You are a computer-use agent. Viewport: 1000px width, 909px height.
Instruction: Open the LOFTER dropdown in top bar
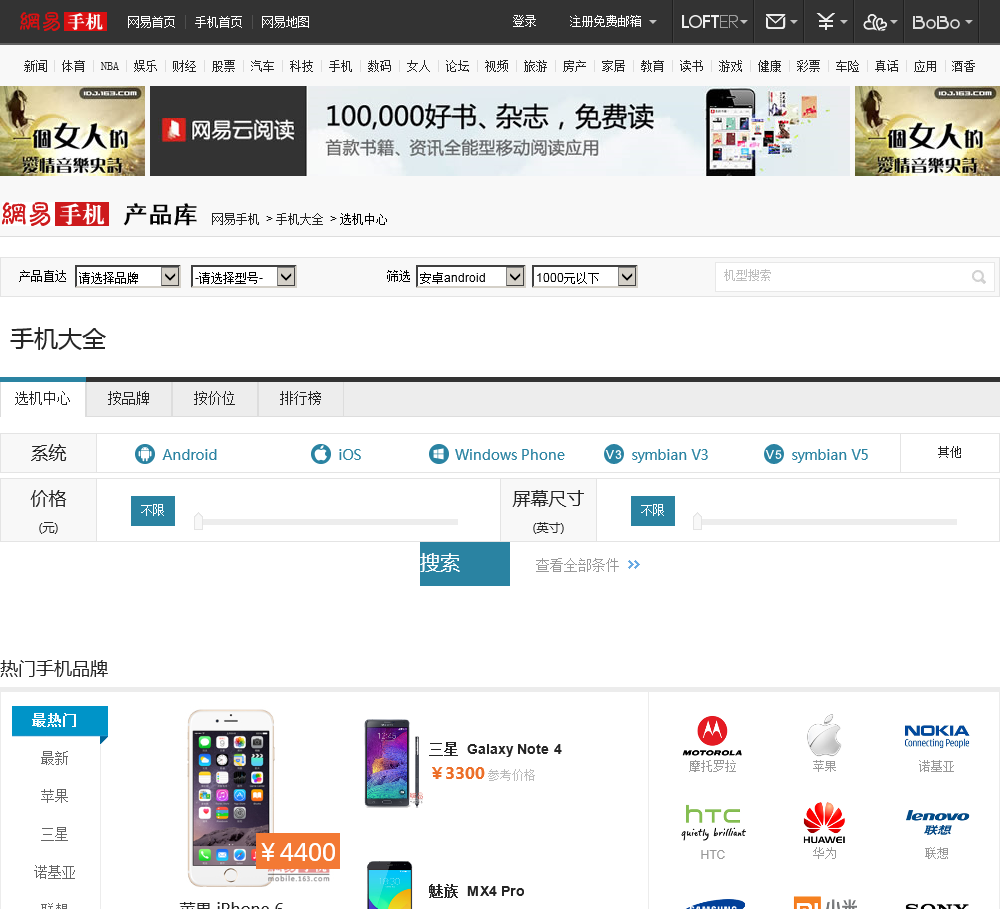pyautogui.click(x=714, y=22)
